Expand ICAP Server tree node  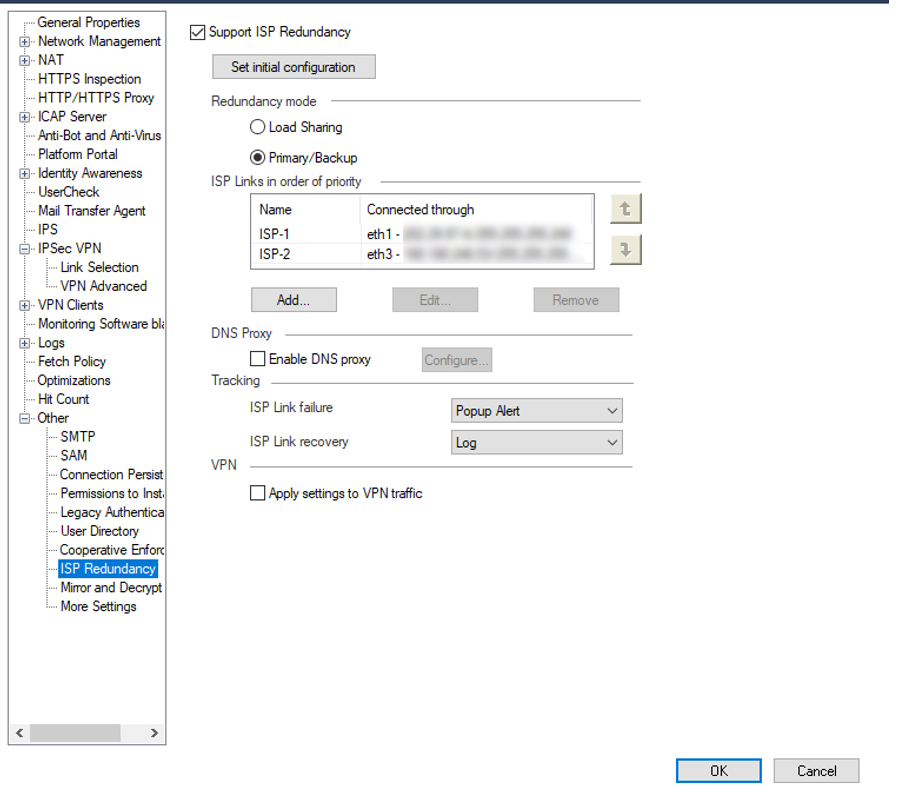(x=24, y=117)
